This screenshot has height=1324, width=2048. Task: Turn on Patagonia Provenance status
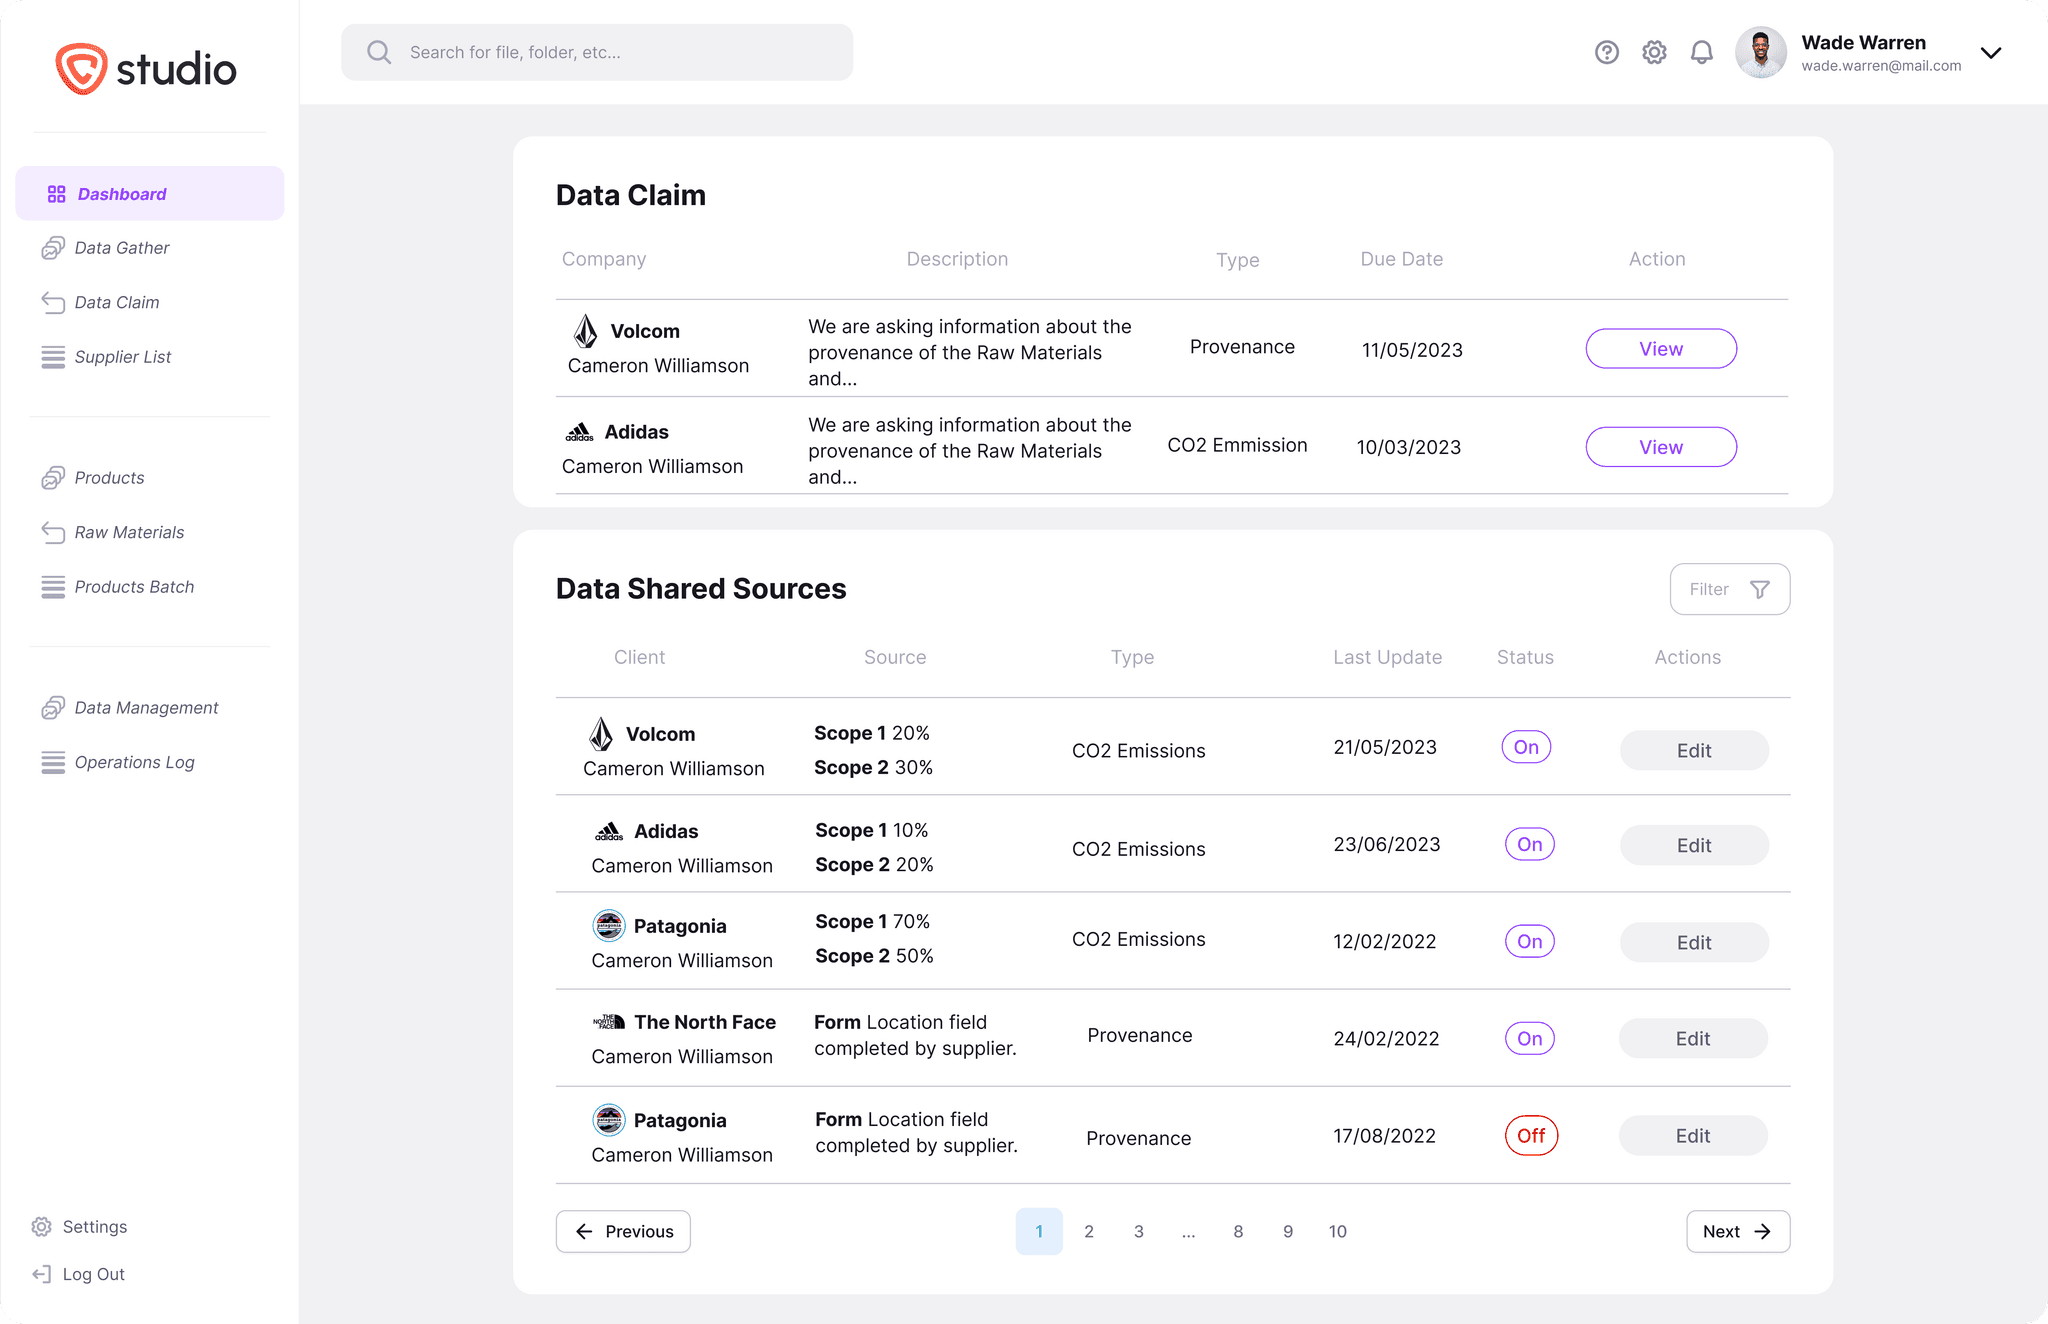(1531, 1135)
